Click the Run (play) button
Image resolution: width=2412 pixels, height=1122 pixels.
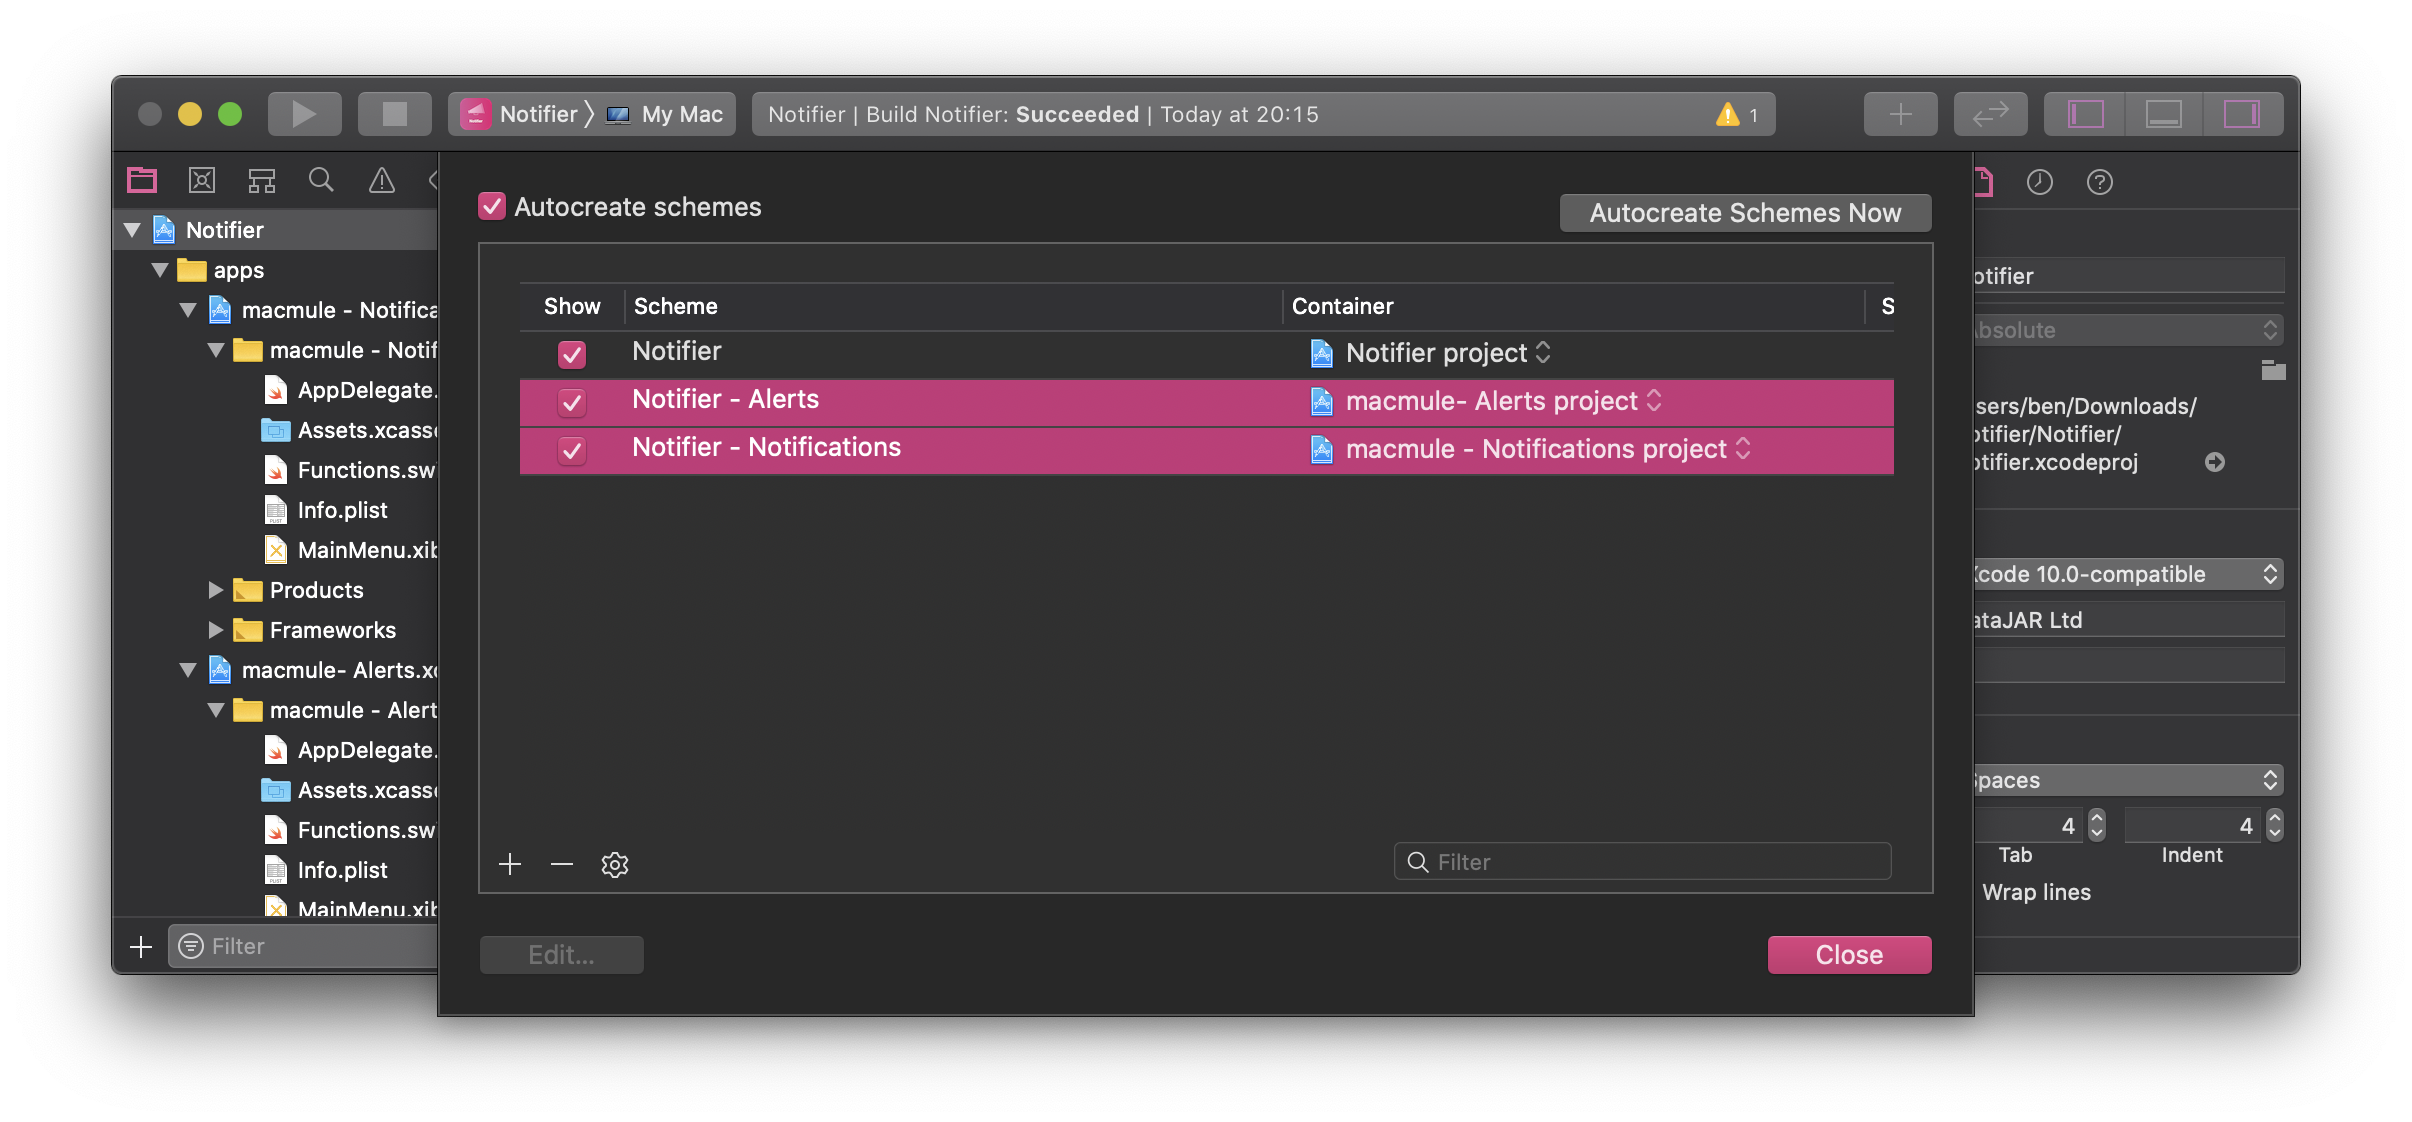pyautogui.click(x=304, y=114)
